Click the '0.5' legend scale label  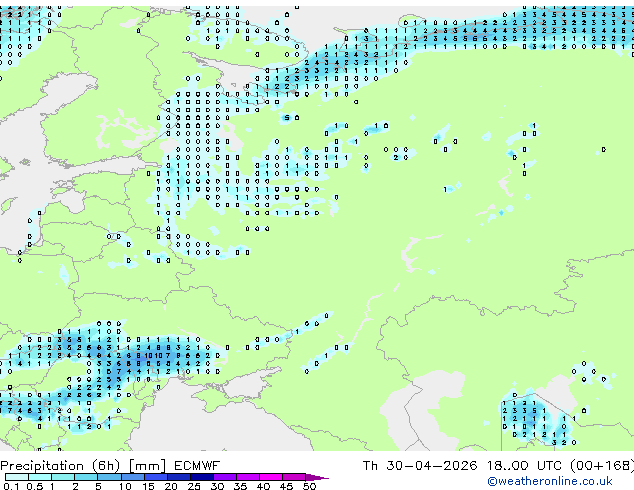point(35,486)
